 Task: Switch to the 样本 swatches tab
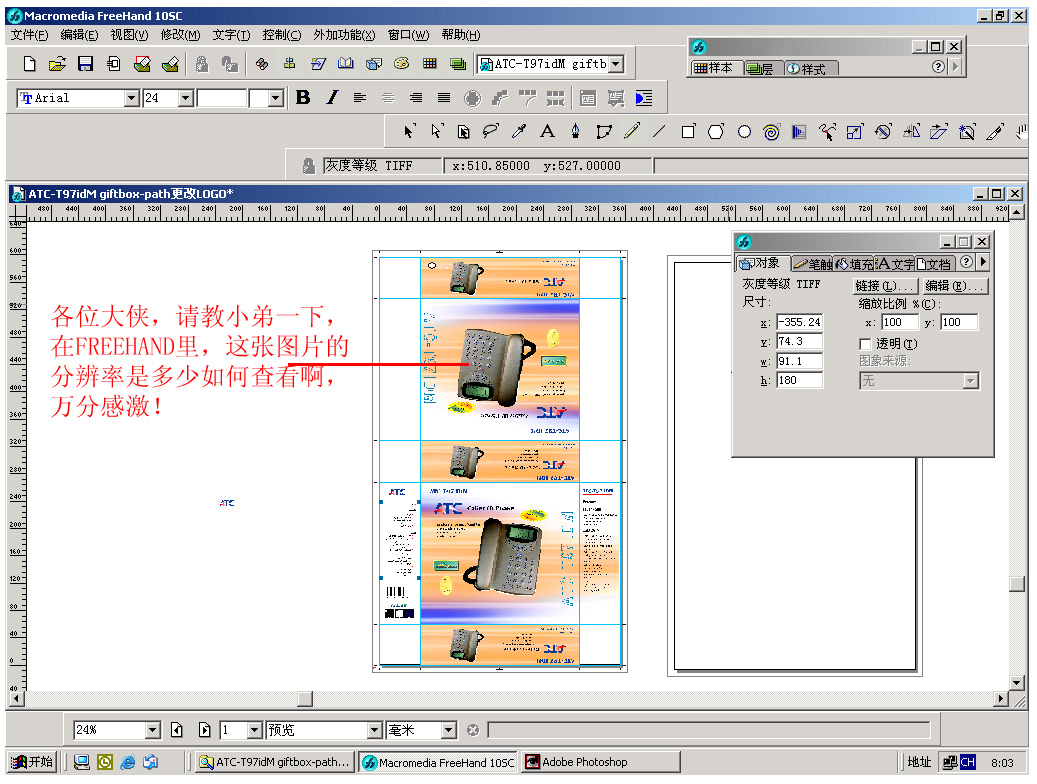[x=714, y=67]
